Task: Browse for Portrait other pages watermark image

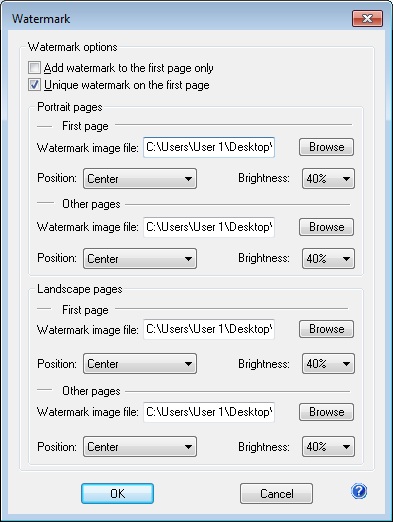Action: (x=326, y=227)
